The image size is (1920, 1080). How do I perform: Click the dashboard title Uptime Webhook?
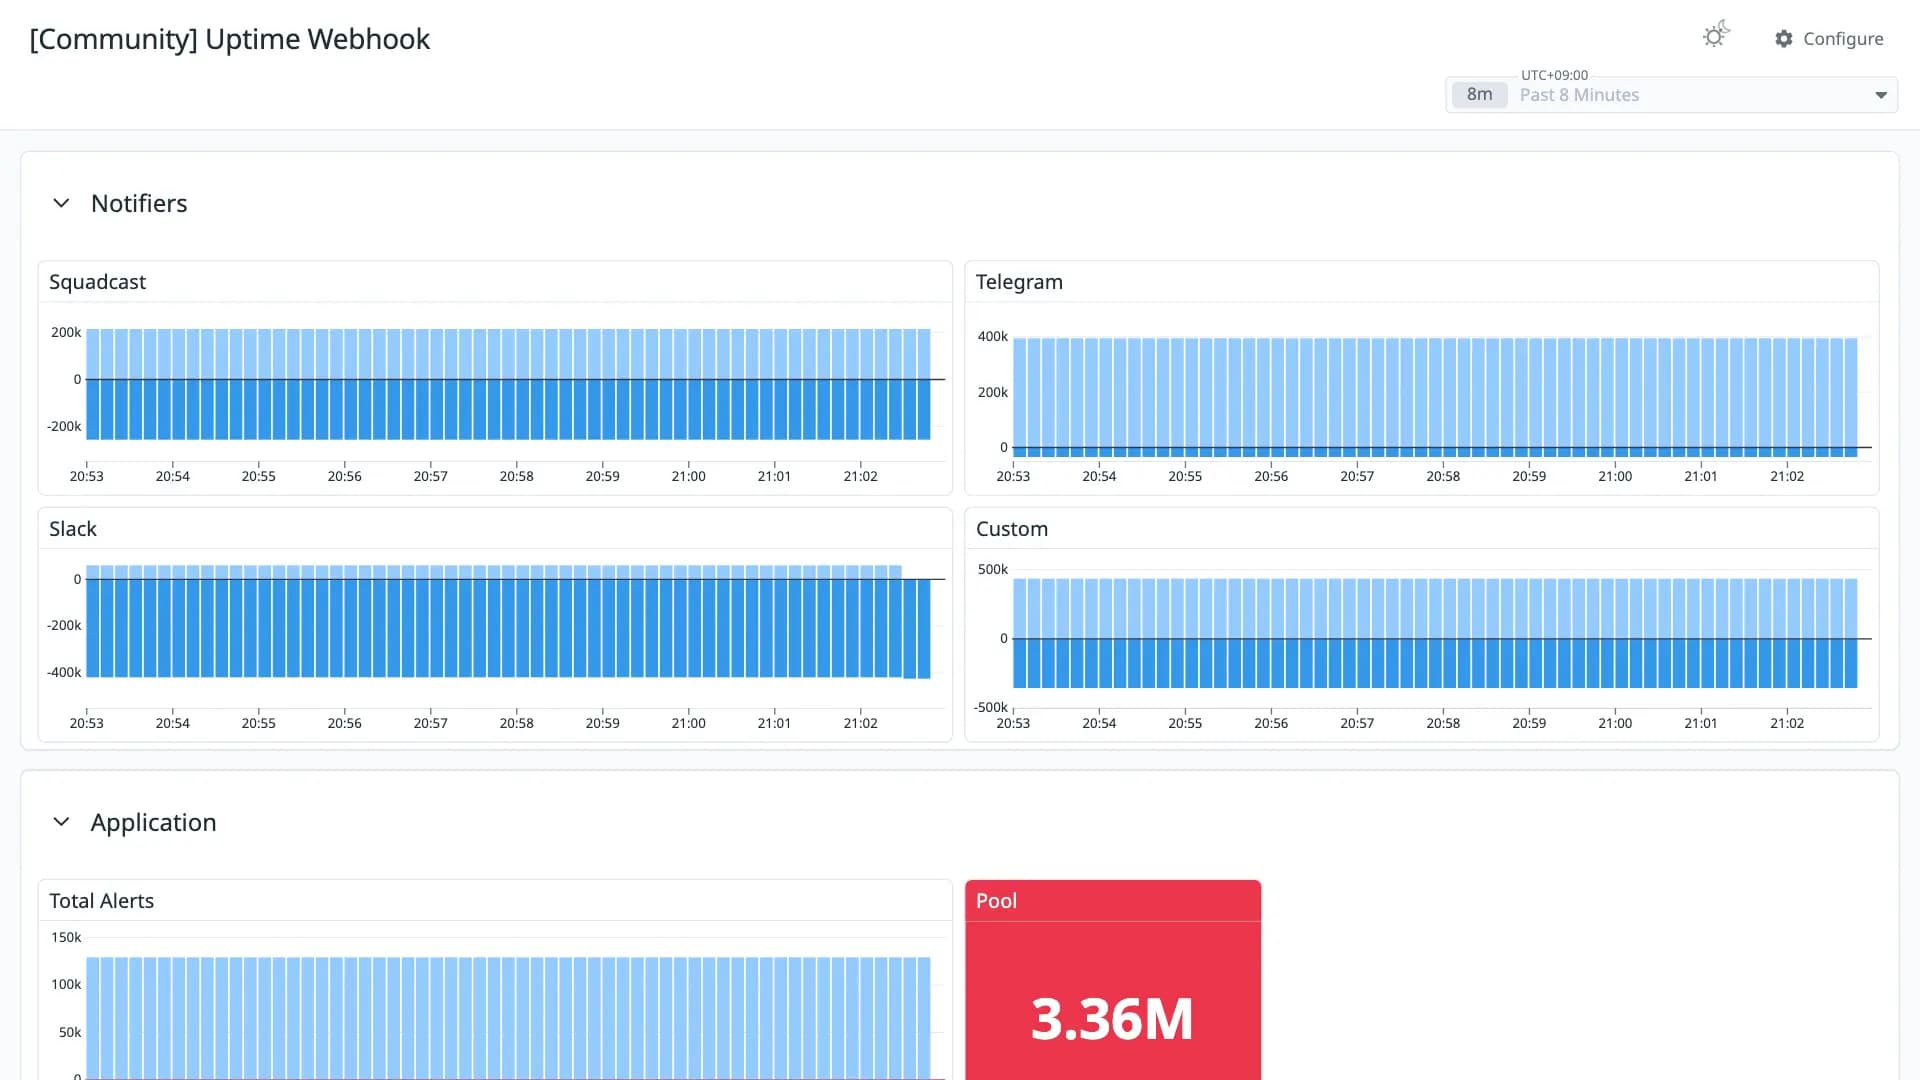pos(230,39)
